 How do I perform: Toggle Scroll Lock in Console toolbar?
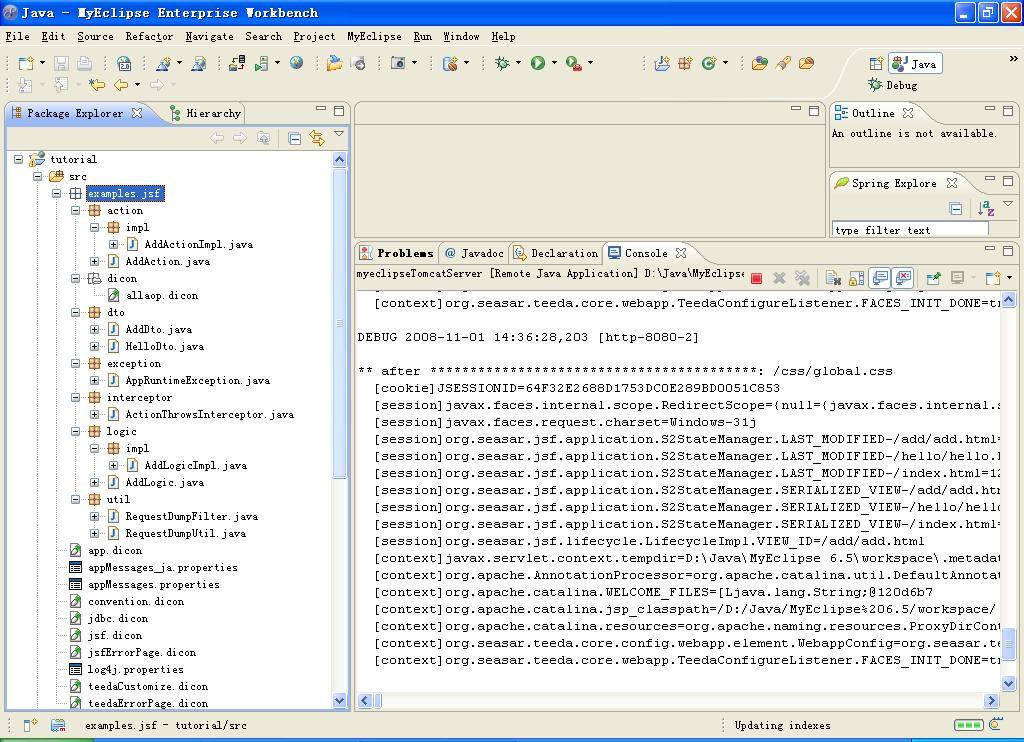[856, 278]
